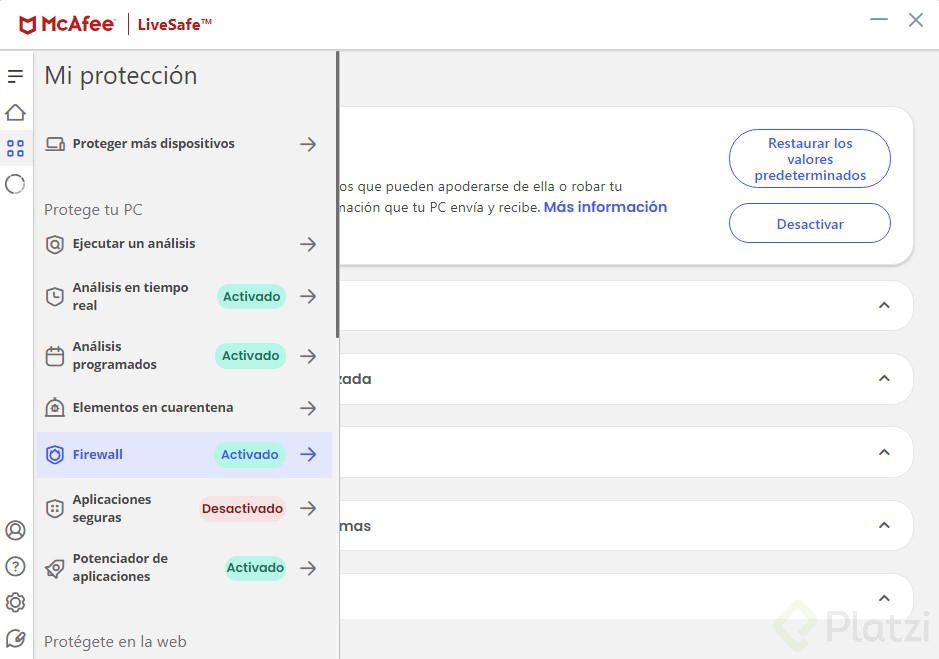Click the McAfee LiveSafe logo

[x=115, y=24]
